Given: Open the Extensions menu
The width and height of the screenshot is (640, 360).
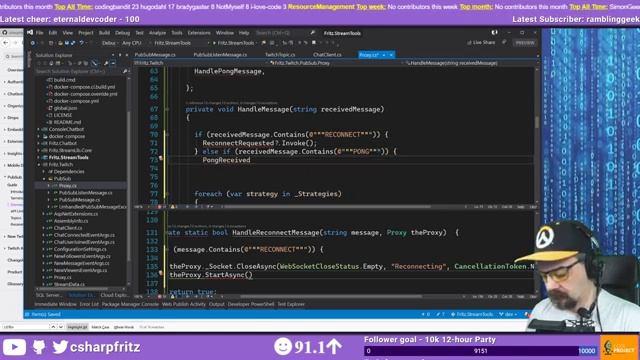Looking at the screenshot, I should tap(199, 33).
